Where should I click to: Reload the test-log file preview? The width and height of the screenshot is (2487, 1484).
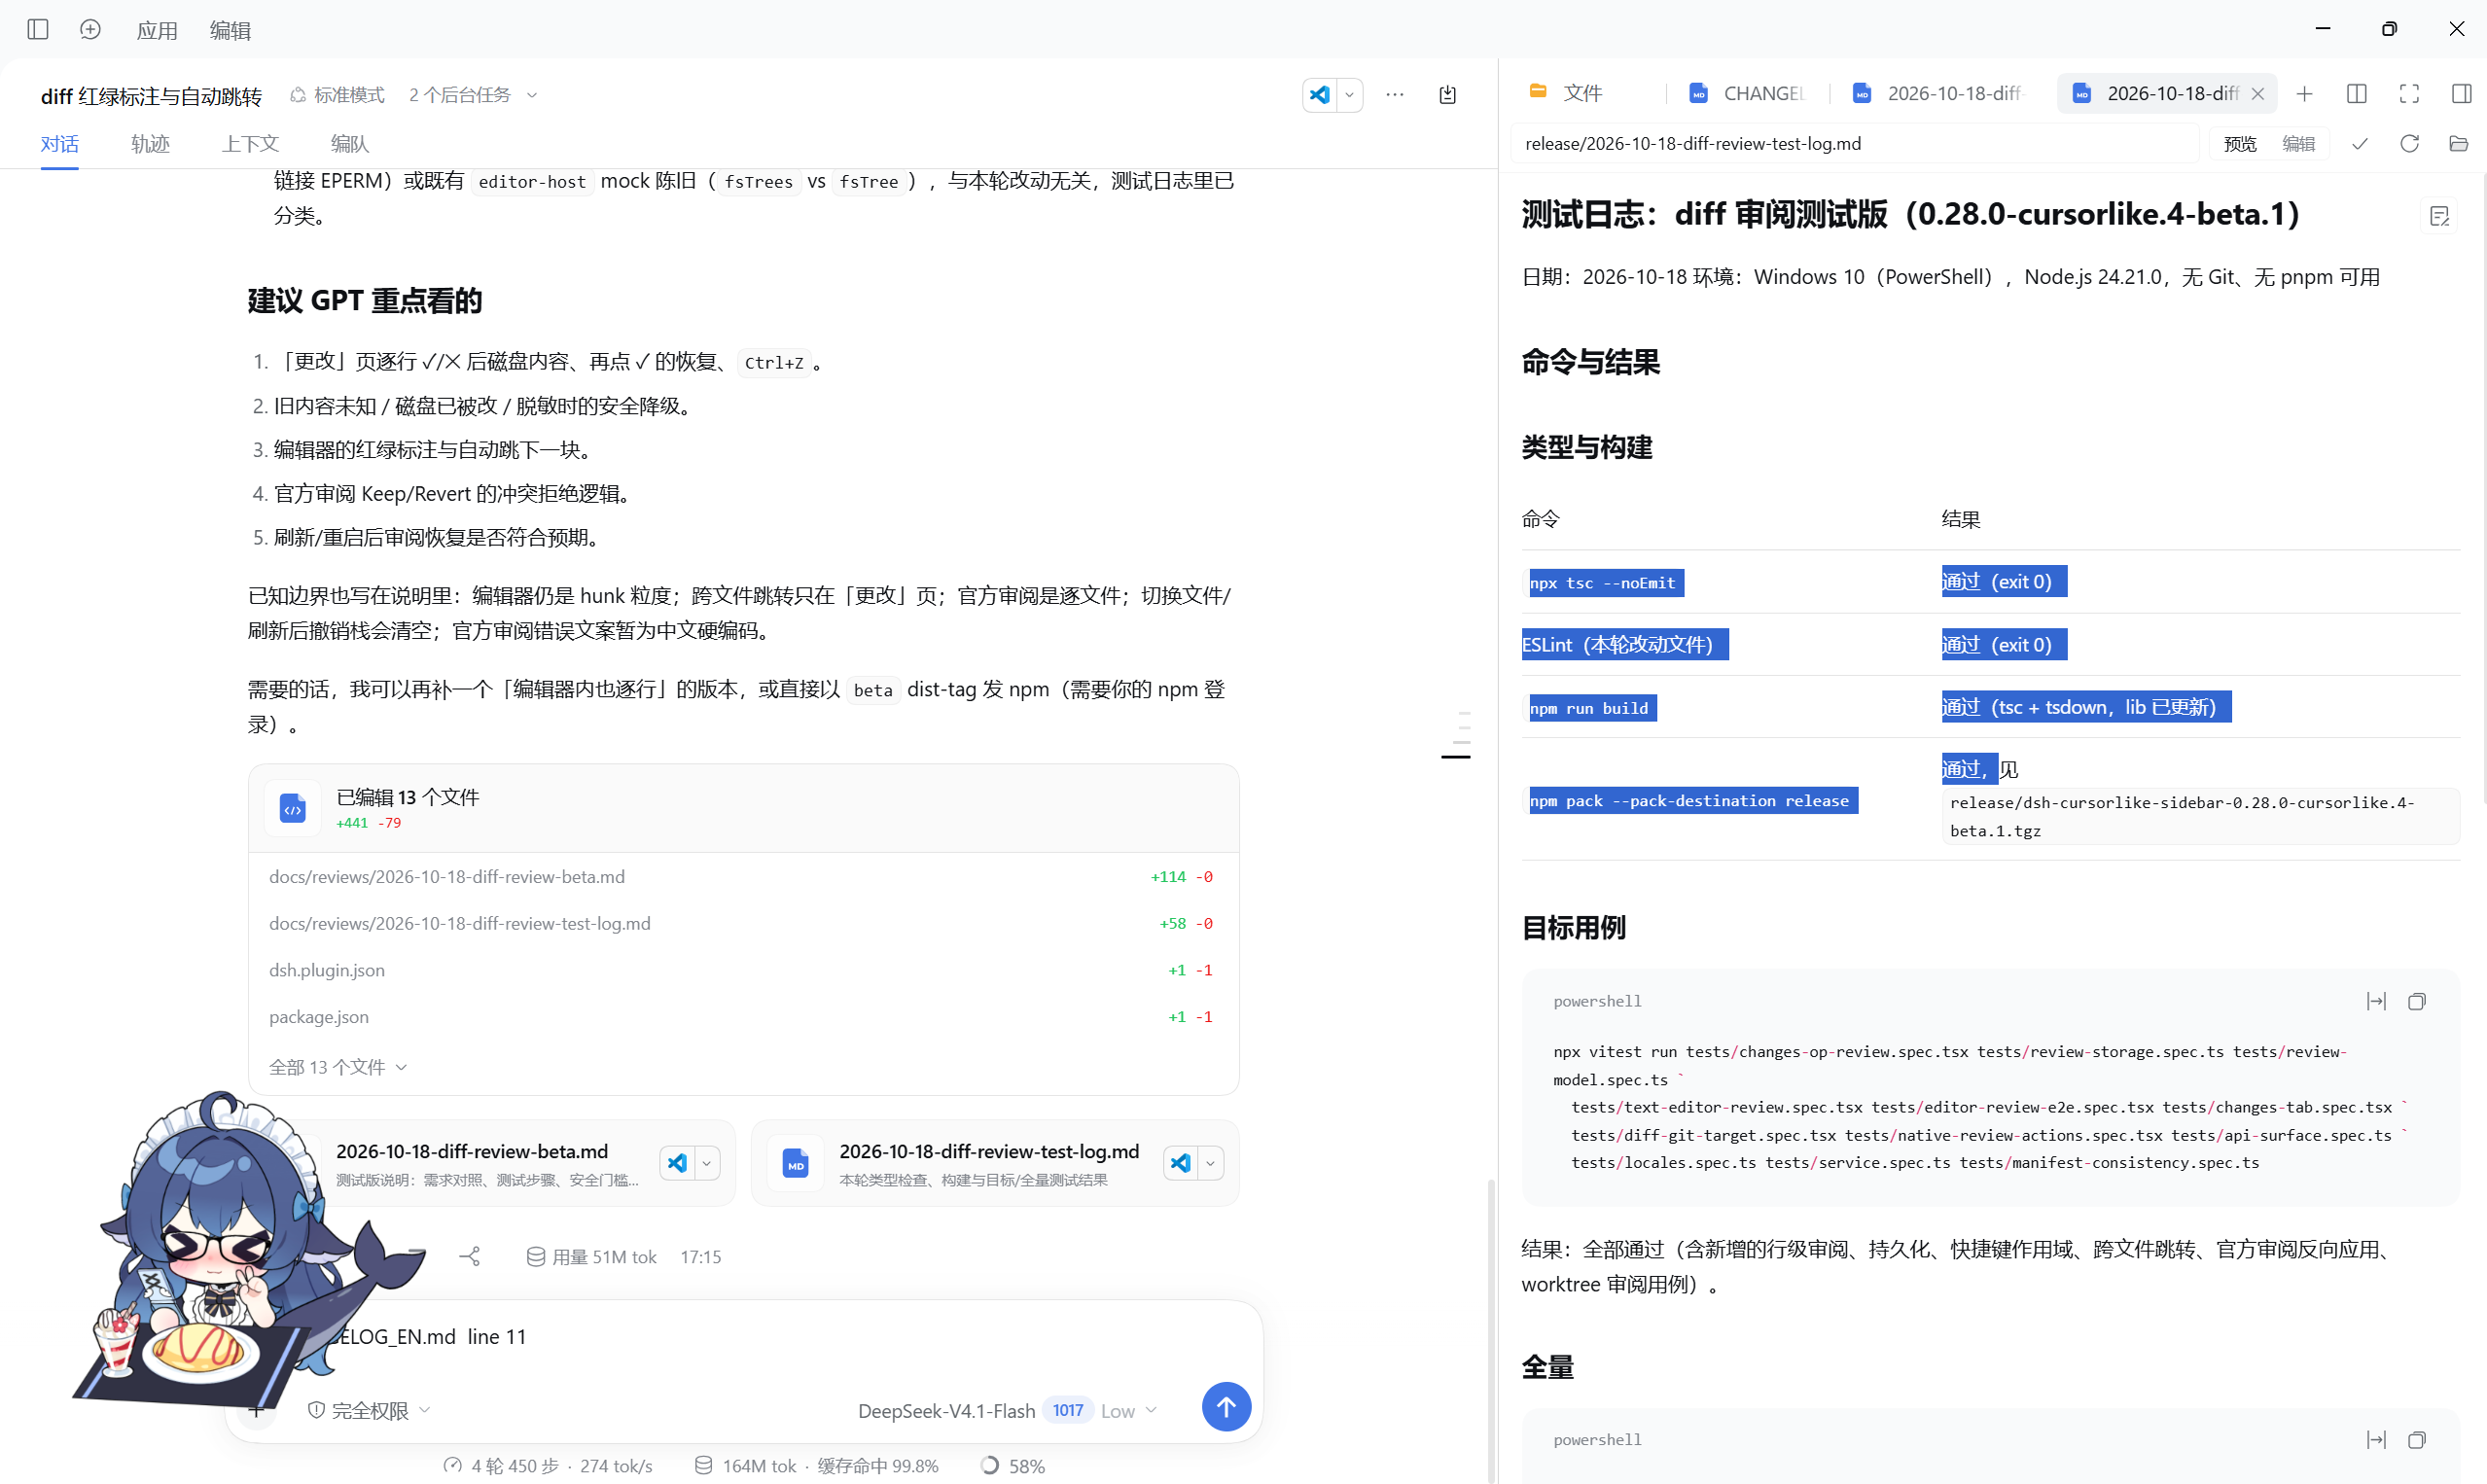pos(2409,144)
